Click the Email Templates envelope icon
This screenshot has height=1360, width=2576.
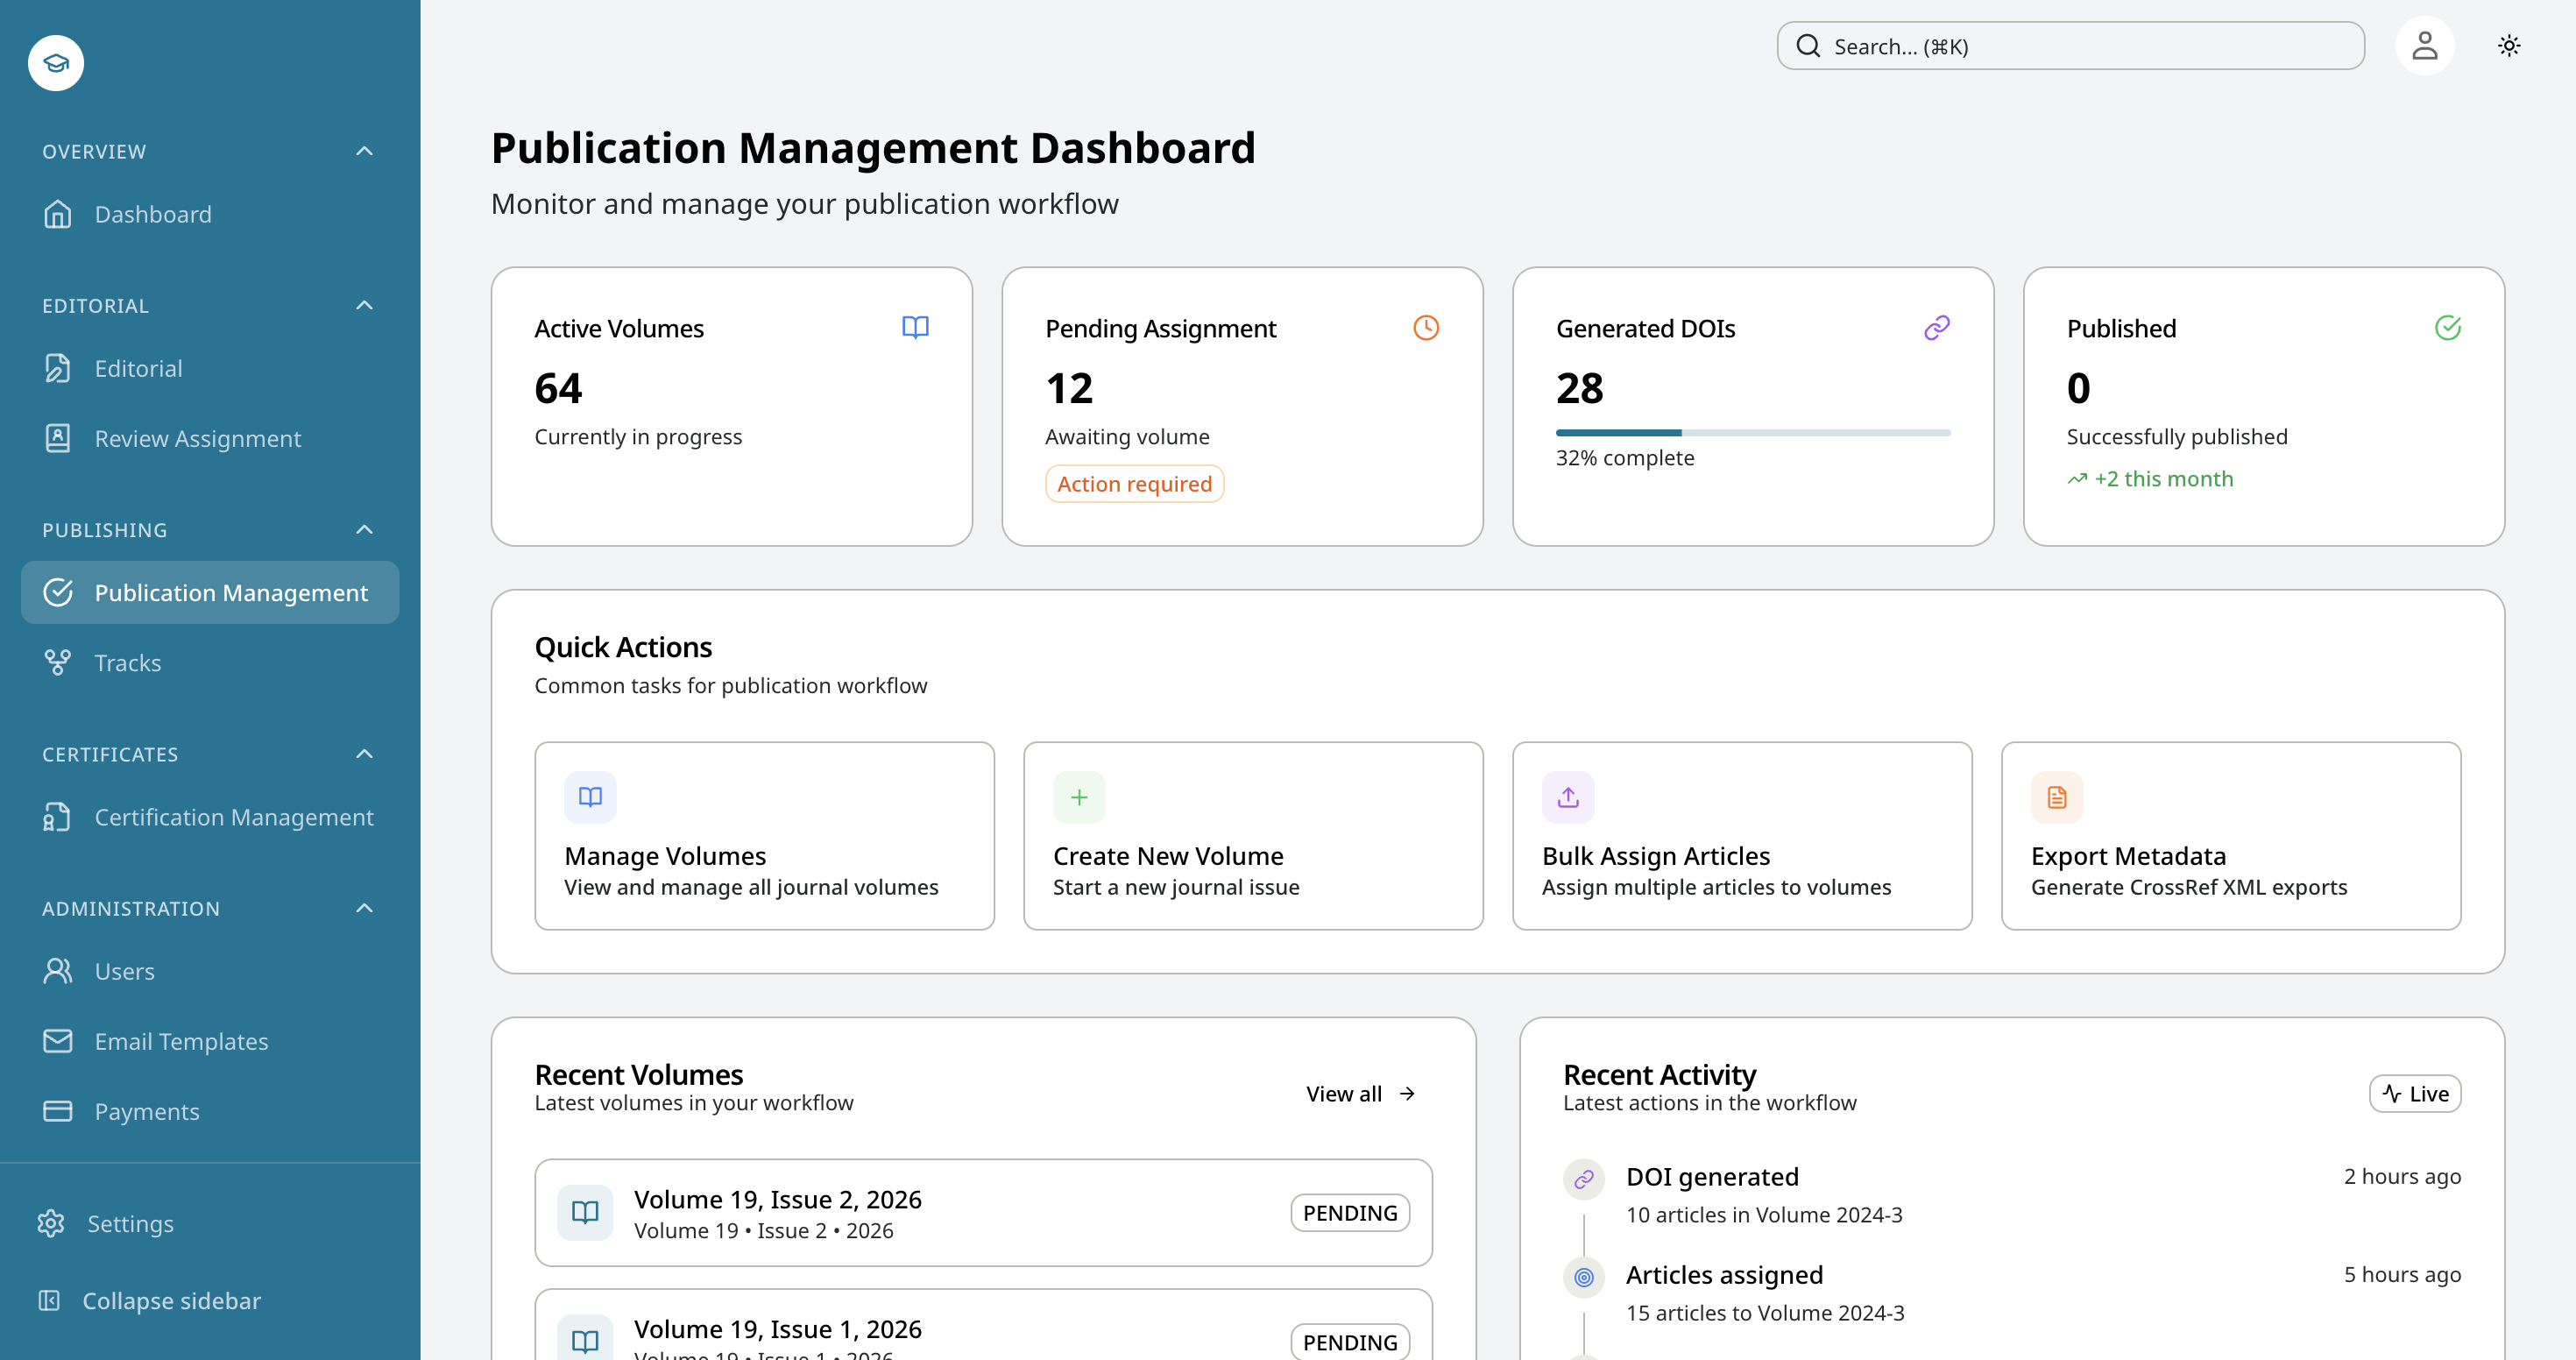(x=58, y=1041)
